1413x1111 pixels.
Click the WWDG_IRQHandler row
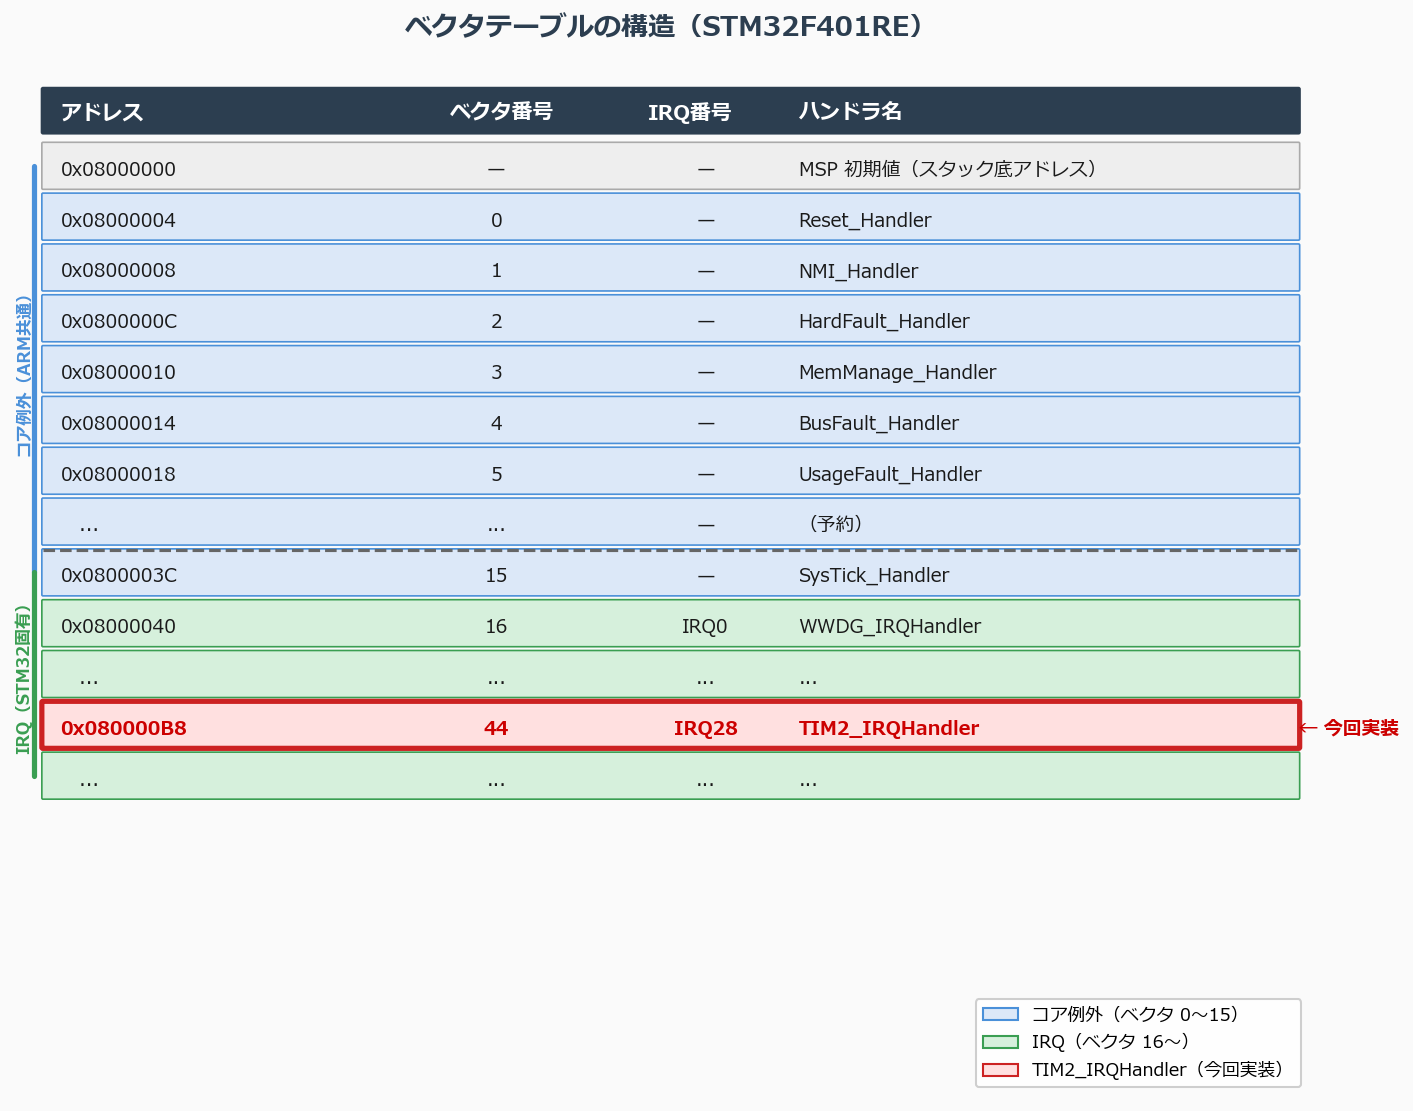[670, 625]
